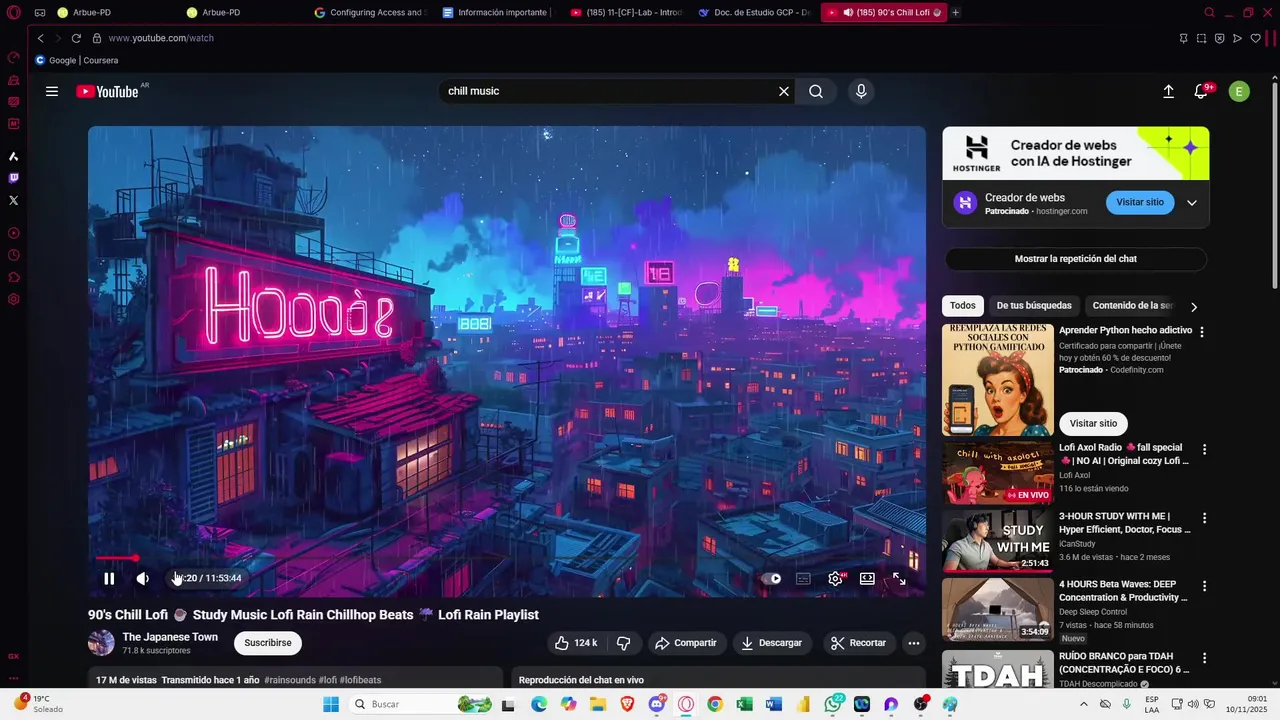The height and width of the screenshot is (720, 1280).
Task: Start voice search with microphone
Action: pyautogui.click(x=861, y=91)
